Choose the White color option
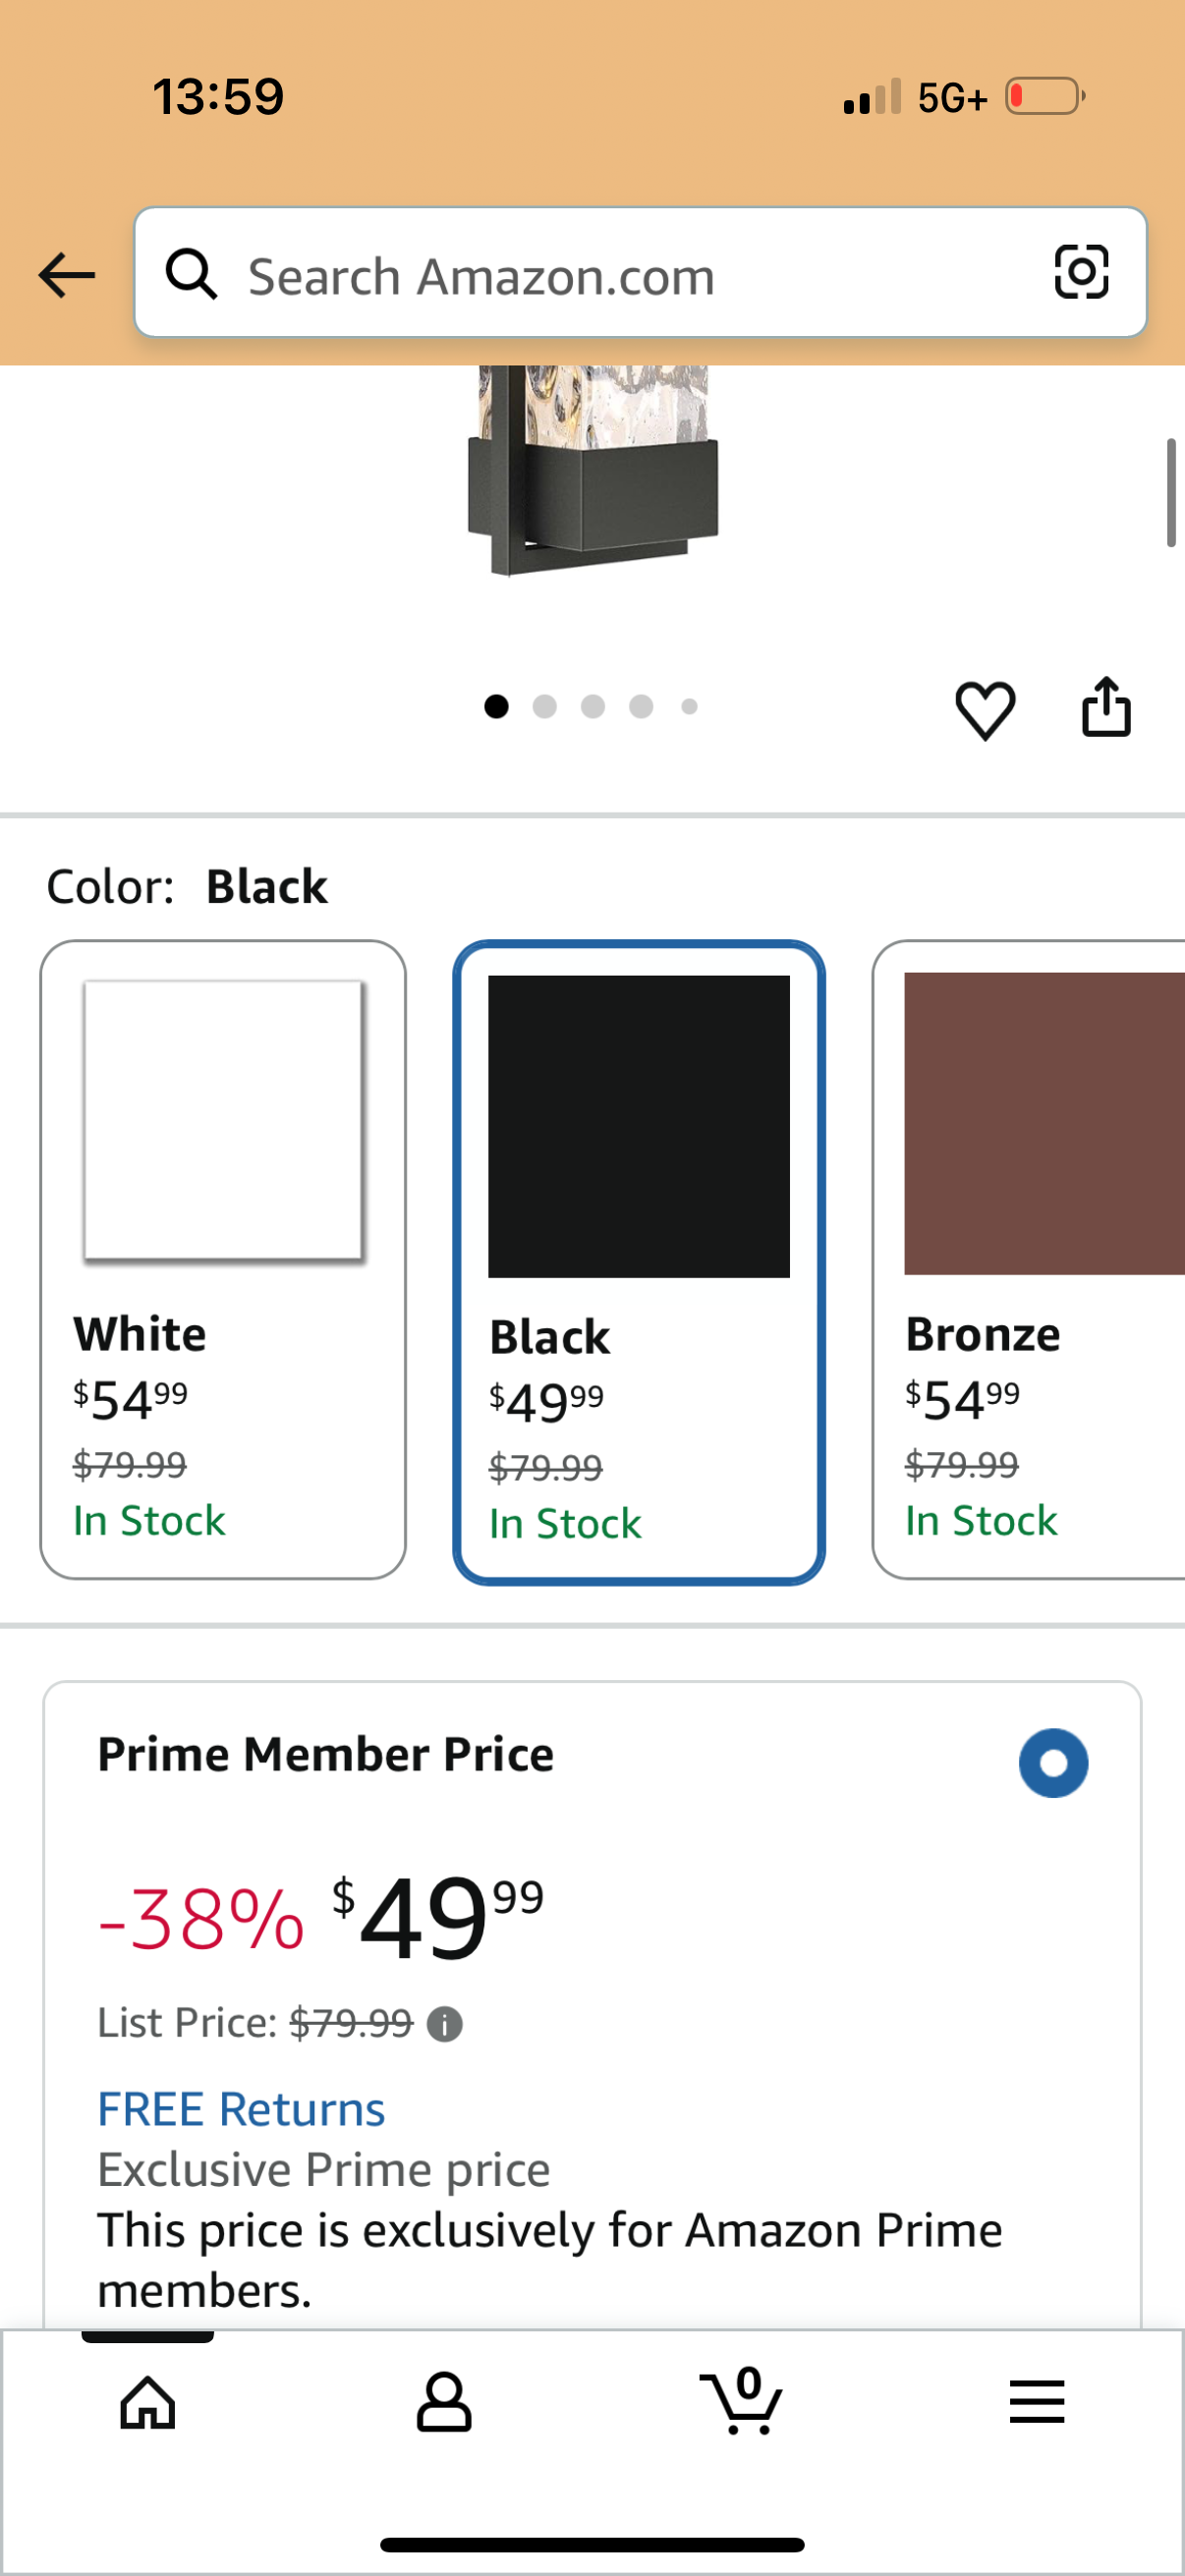1185x2576 pixels. [x=223, y=1259]
